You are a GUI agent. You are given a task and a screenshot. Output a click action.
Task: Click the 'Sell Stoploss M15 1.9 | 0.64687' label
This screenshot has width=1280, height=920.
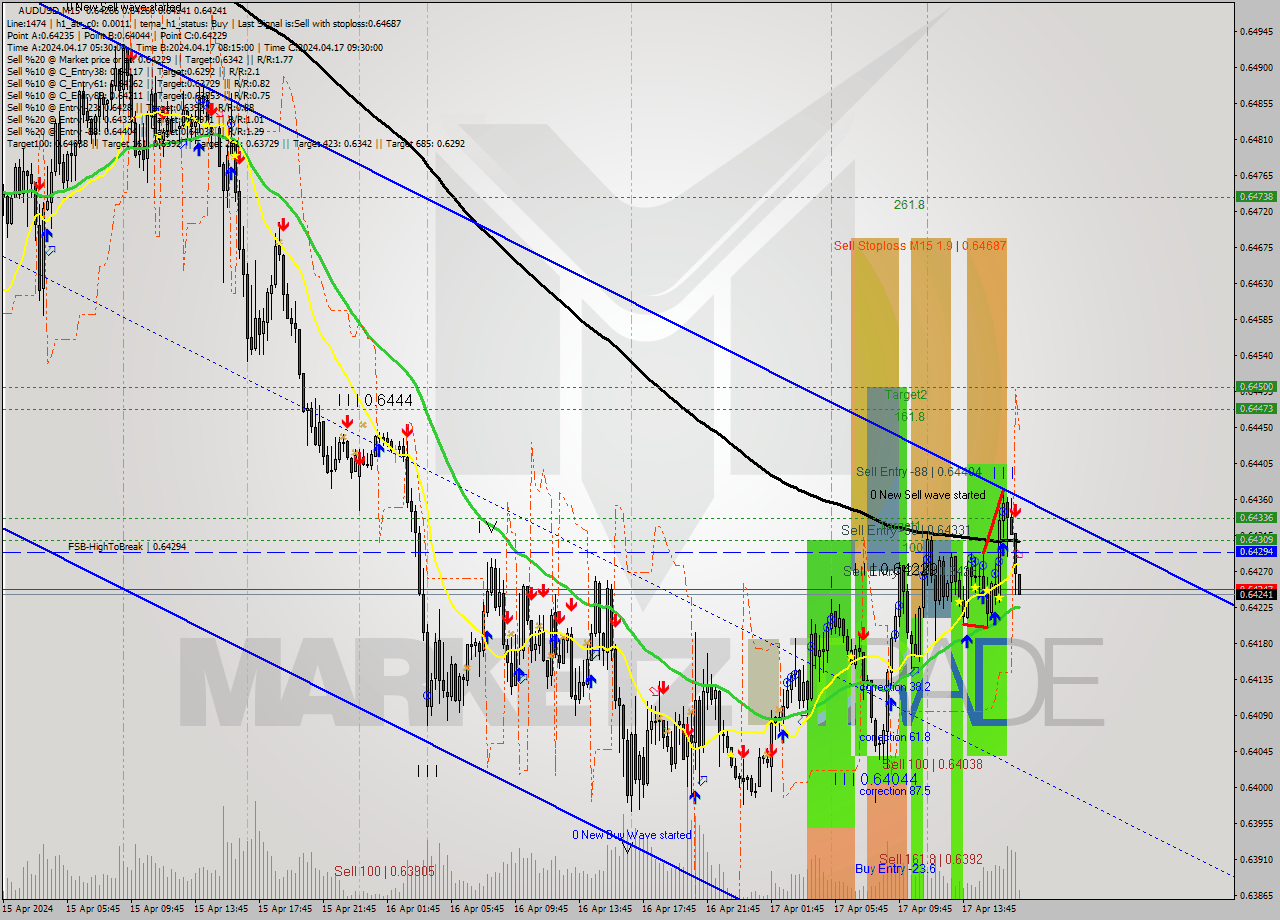coord(920,245)
